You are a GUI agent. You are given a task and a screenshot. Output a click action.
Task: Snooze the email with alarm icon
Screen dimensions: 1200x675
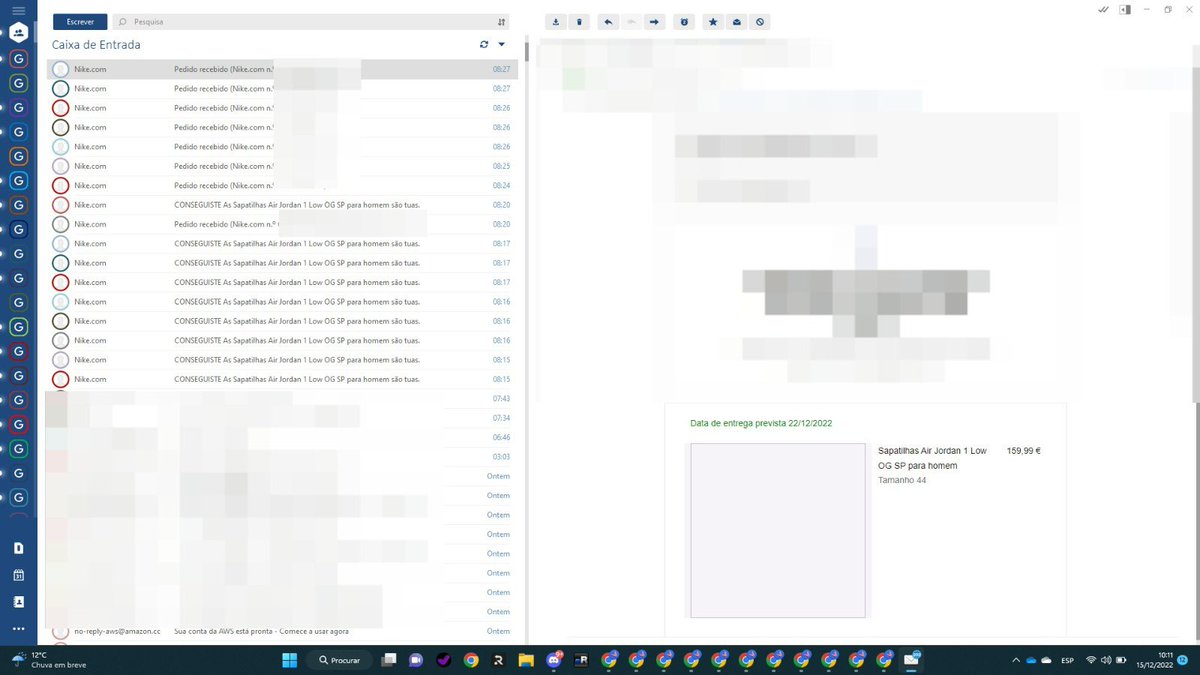pyautogui.click(x=685, y=22)
